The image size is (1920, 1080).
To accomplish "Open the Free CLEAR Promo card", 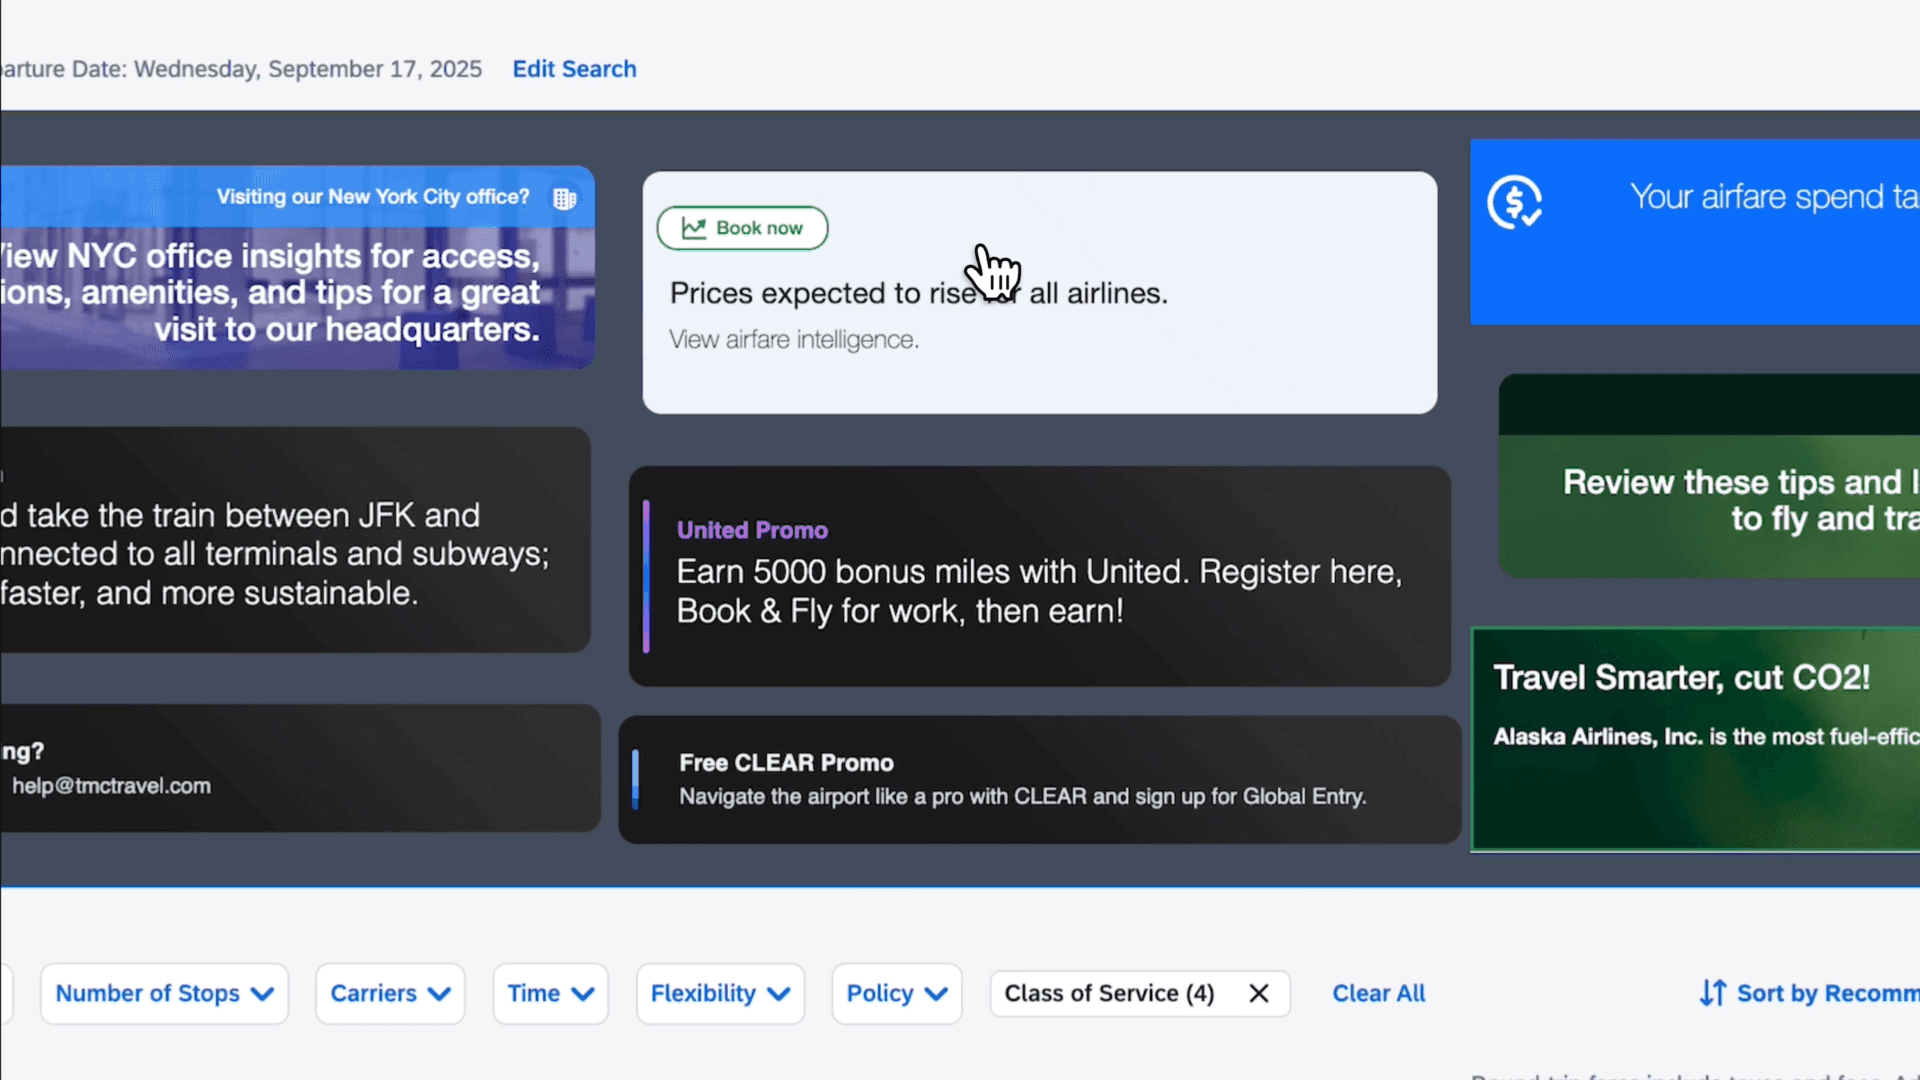I will point(1040,779).
